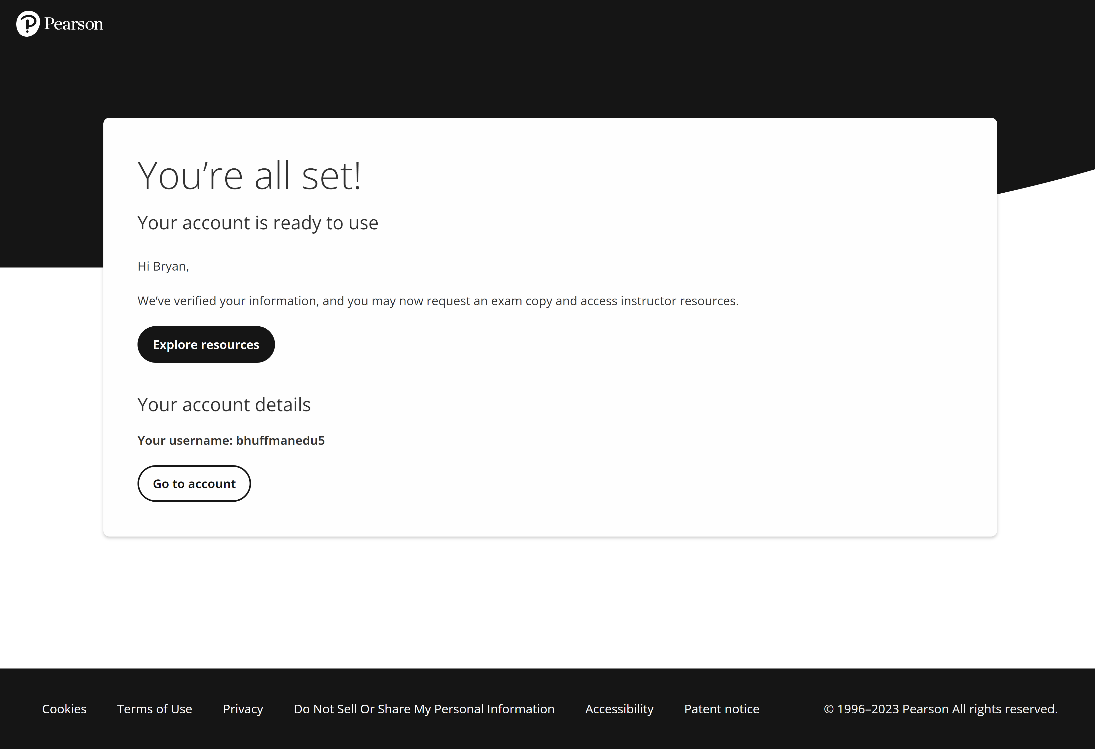
Task: Click the Pearson wordmark in the header
Action: point(74,24)
